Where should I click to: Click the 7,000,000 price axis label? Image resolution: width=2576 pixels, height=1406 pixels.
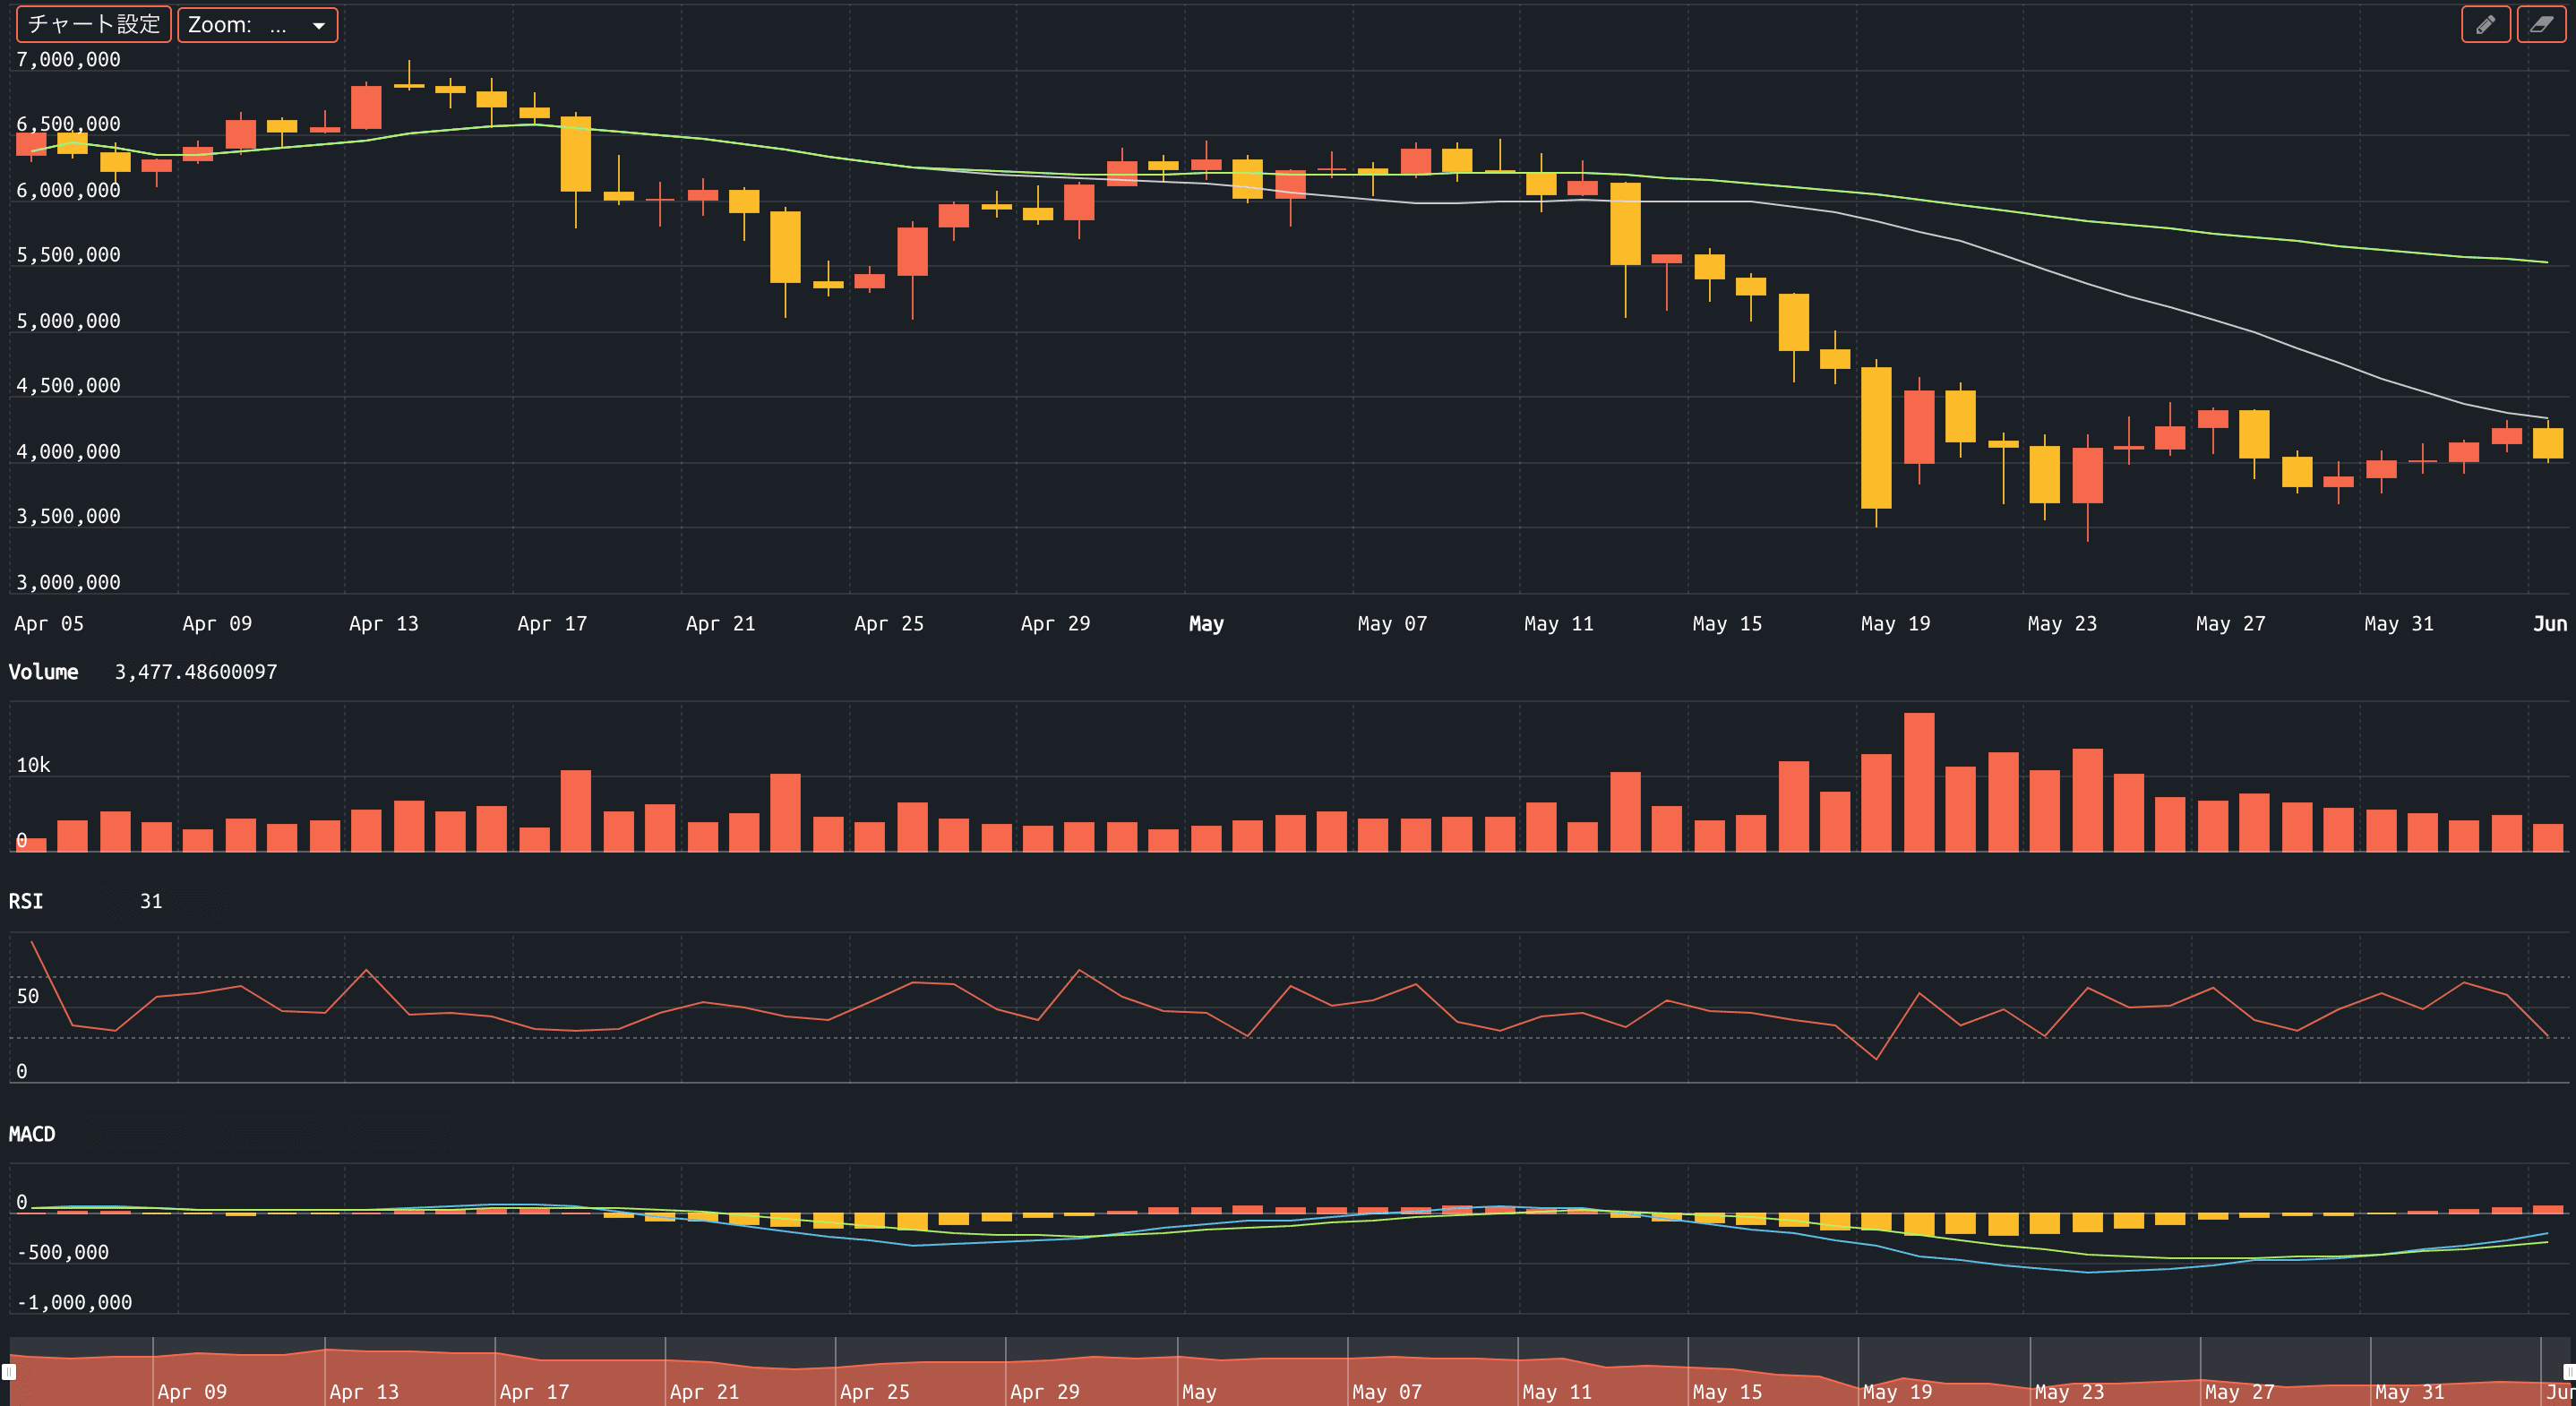(68, 59)
